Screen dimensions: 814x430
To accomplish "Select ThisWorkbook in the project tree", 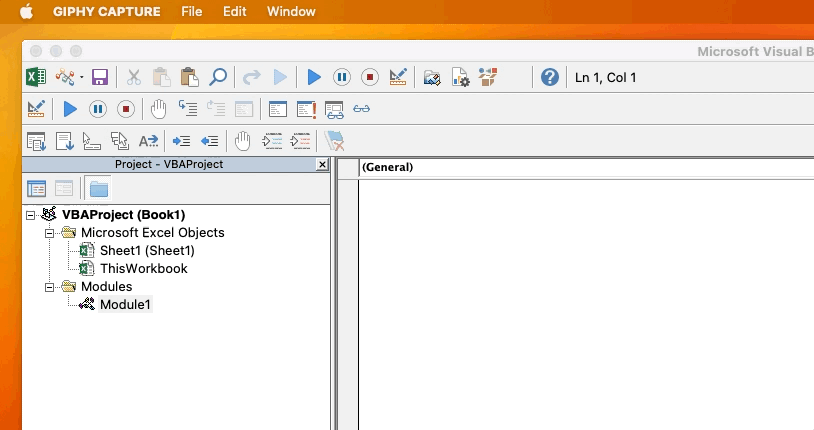I will 144,268.
